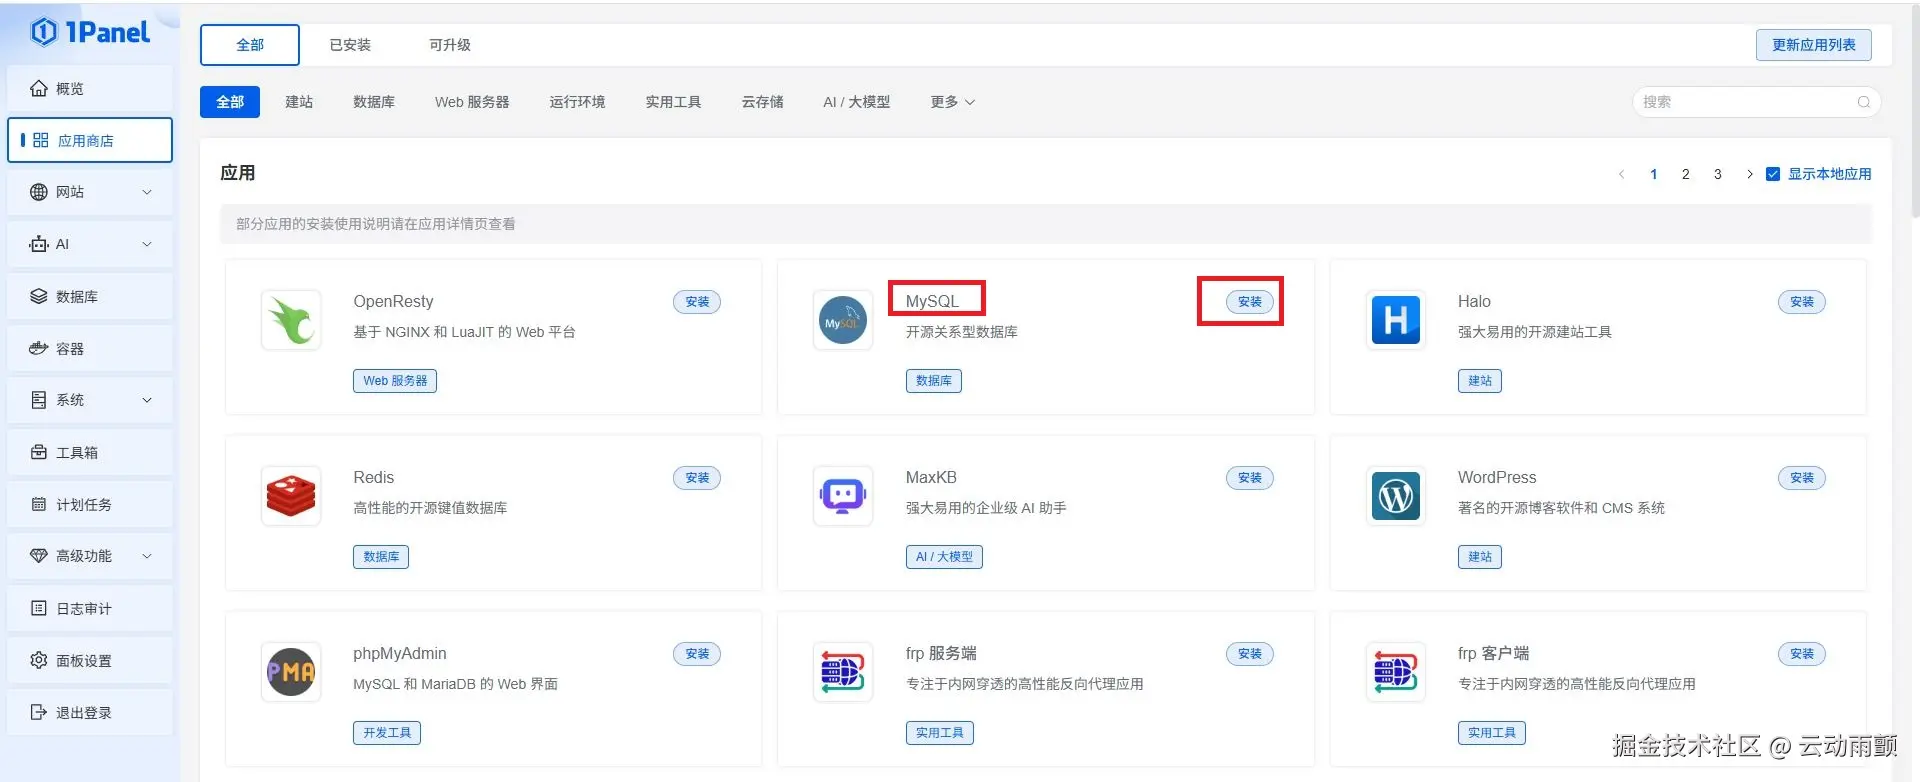Go to page 2
Viewport: 1920px width, 782px height.
click(1686, 174)
